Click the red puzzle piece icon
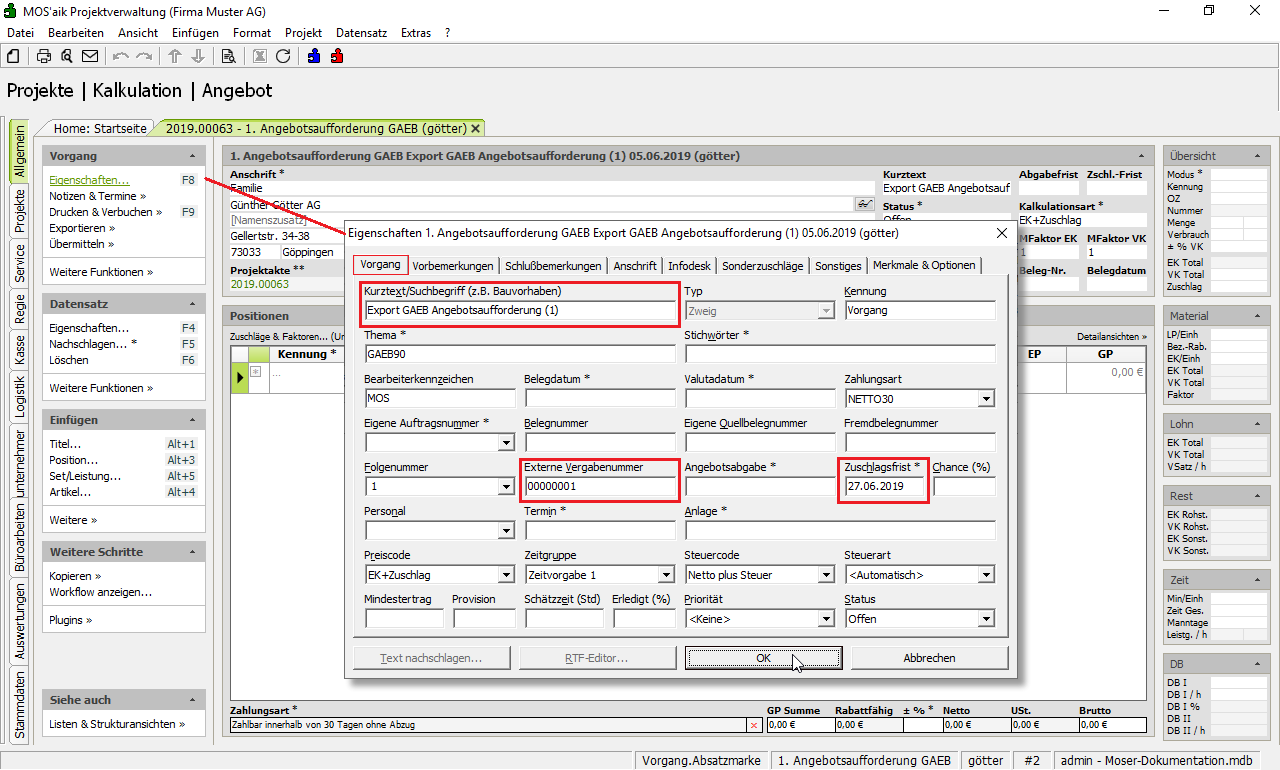 click(337, 56)
